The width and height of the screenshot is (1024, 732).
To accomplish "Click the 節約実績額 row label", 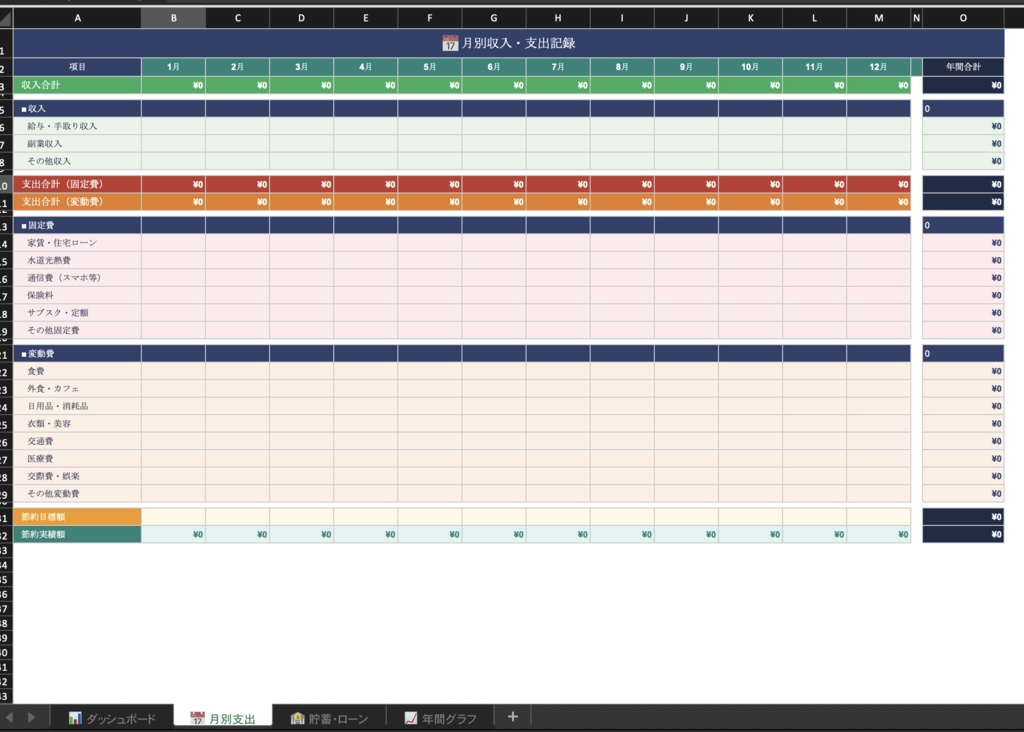I will coord(77,534).
